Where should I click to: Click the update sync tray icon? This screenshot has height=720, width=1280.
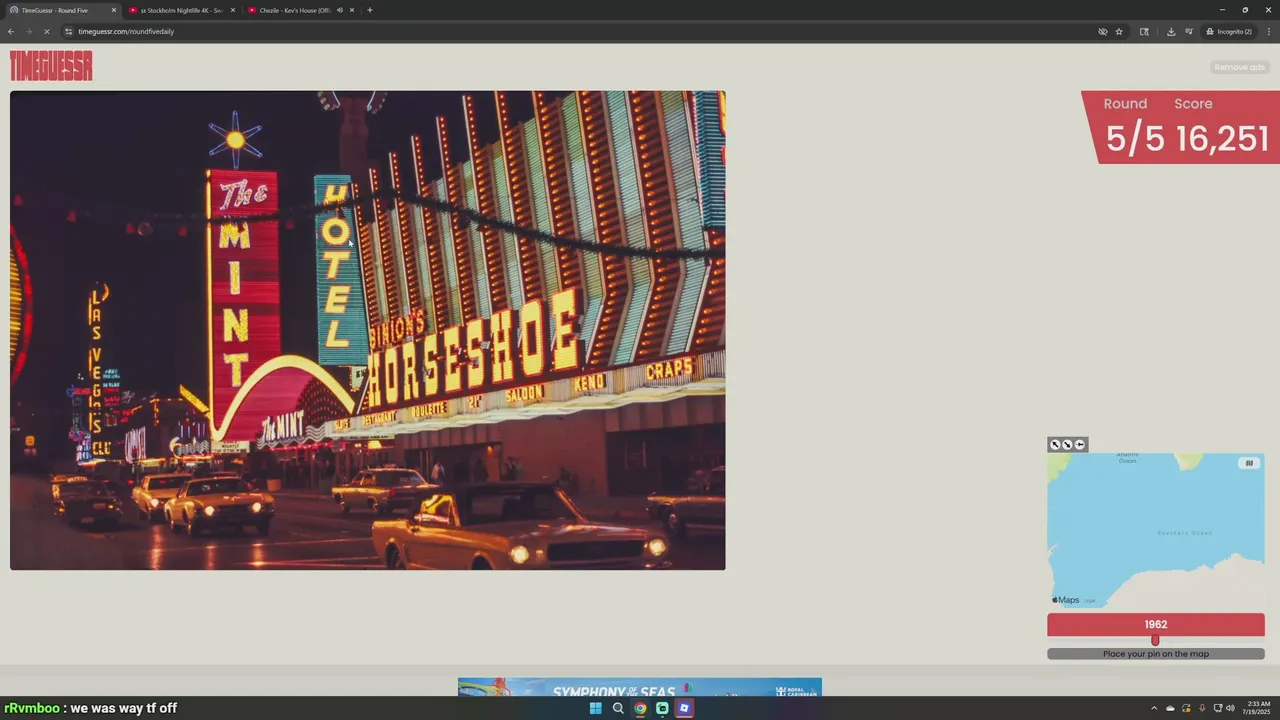point(1186,708)
